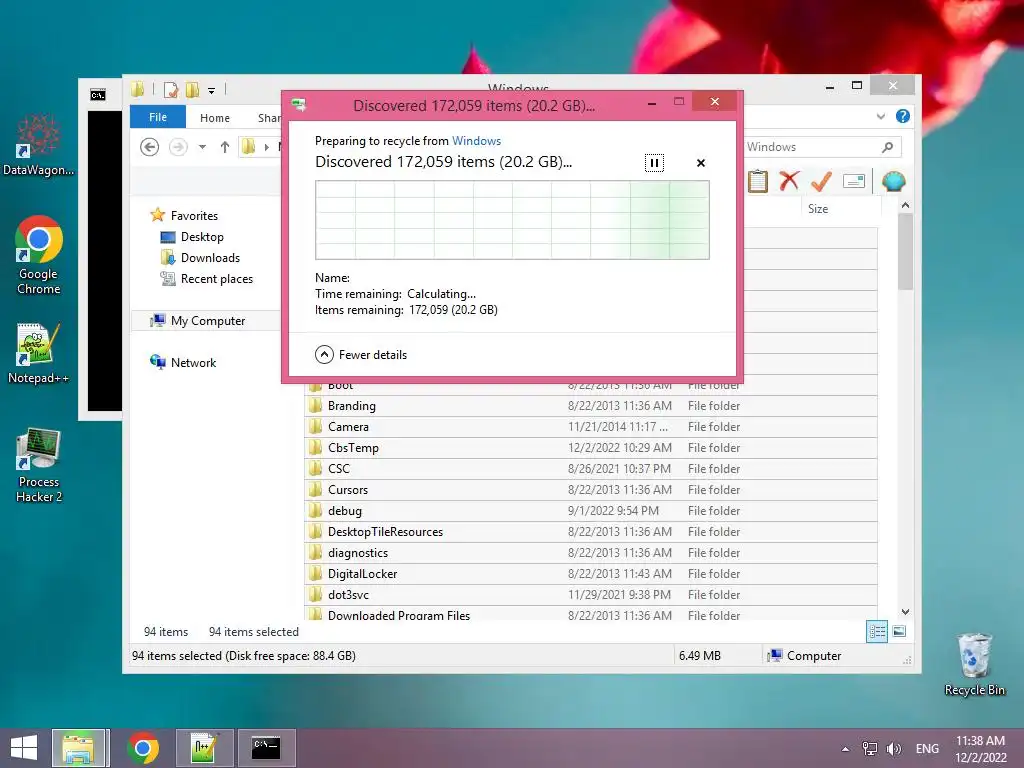Pause the recycle operation
This screenshot has height=768, width=1024.
[x=654, y=163]
